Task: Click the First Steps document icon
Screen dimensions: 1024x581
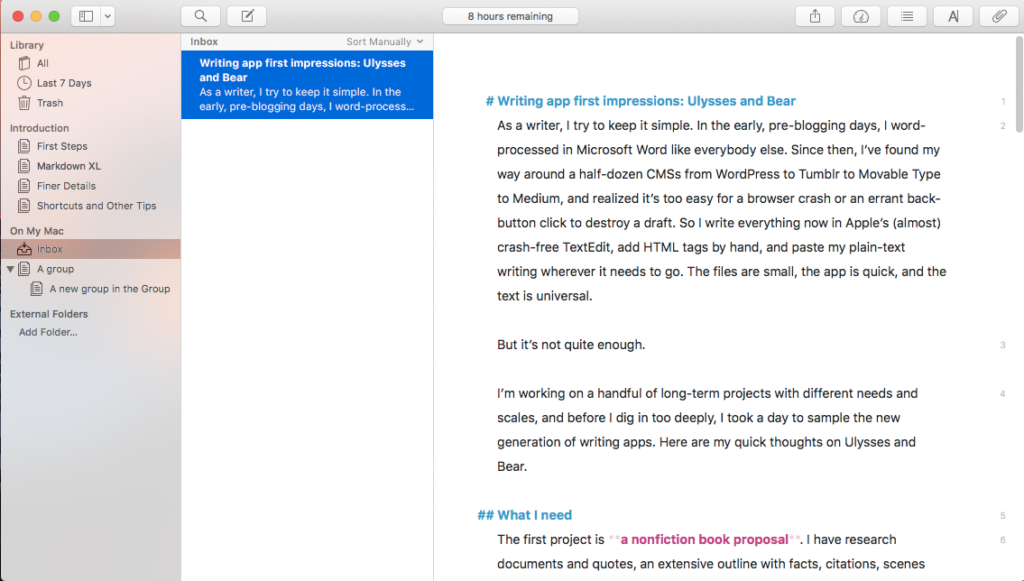Action: (24, 146)
